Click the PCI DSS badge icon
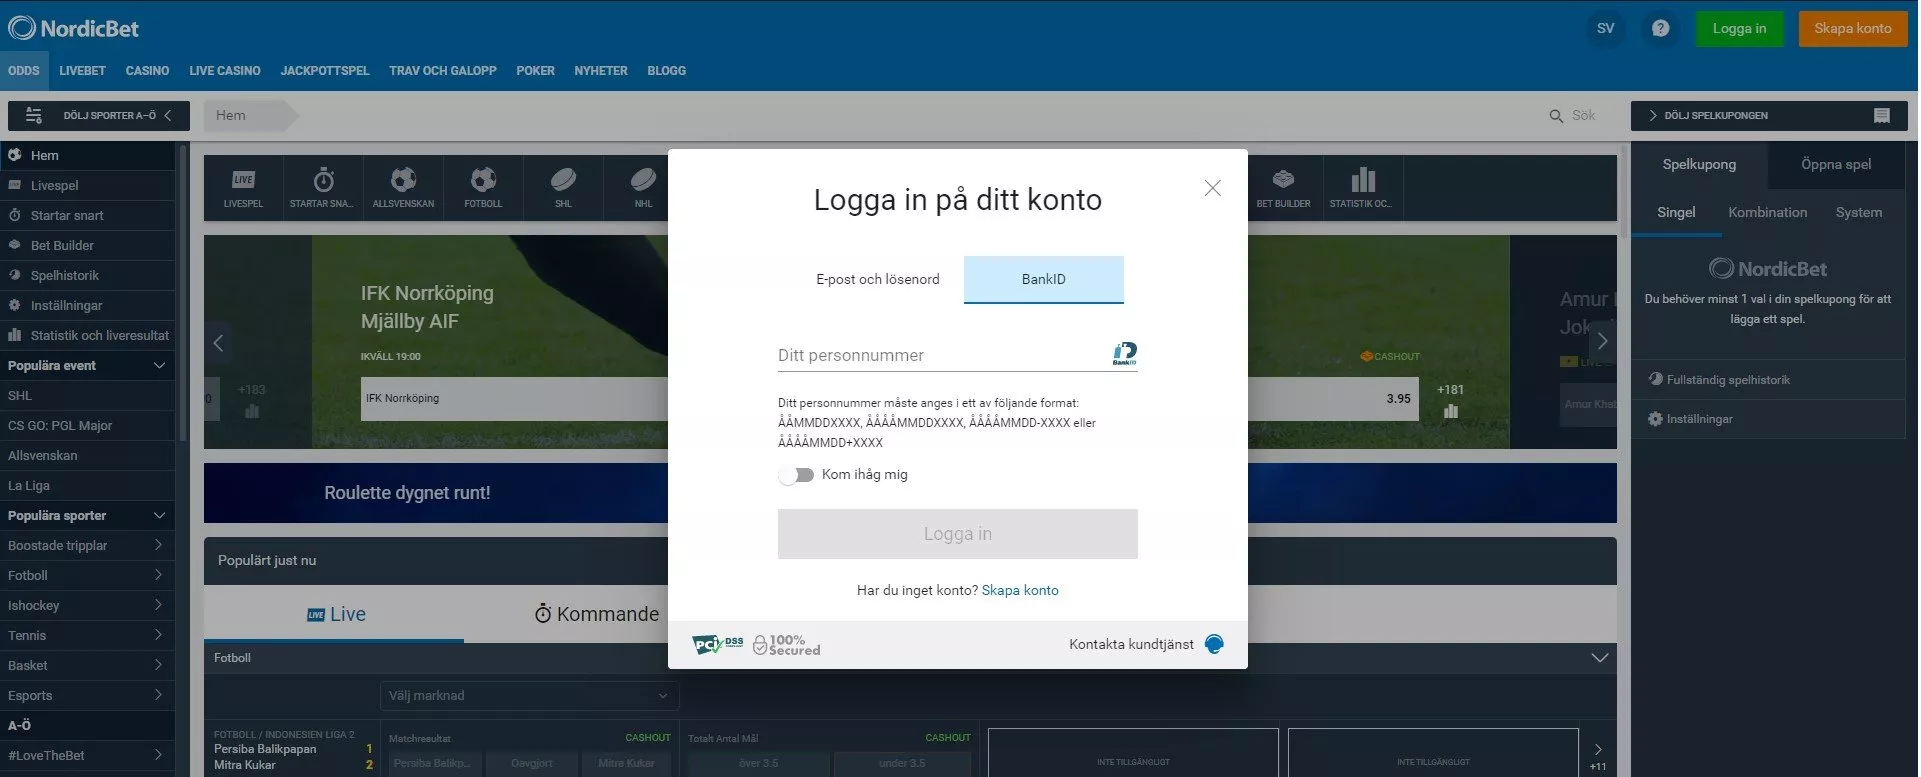The height and width of the screenshot is (777, 1921). [718, 645]
